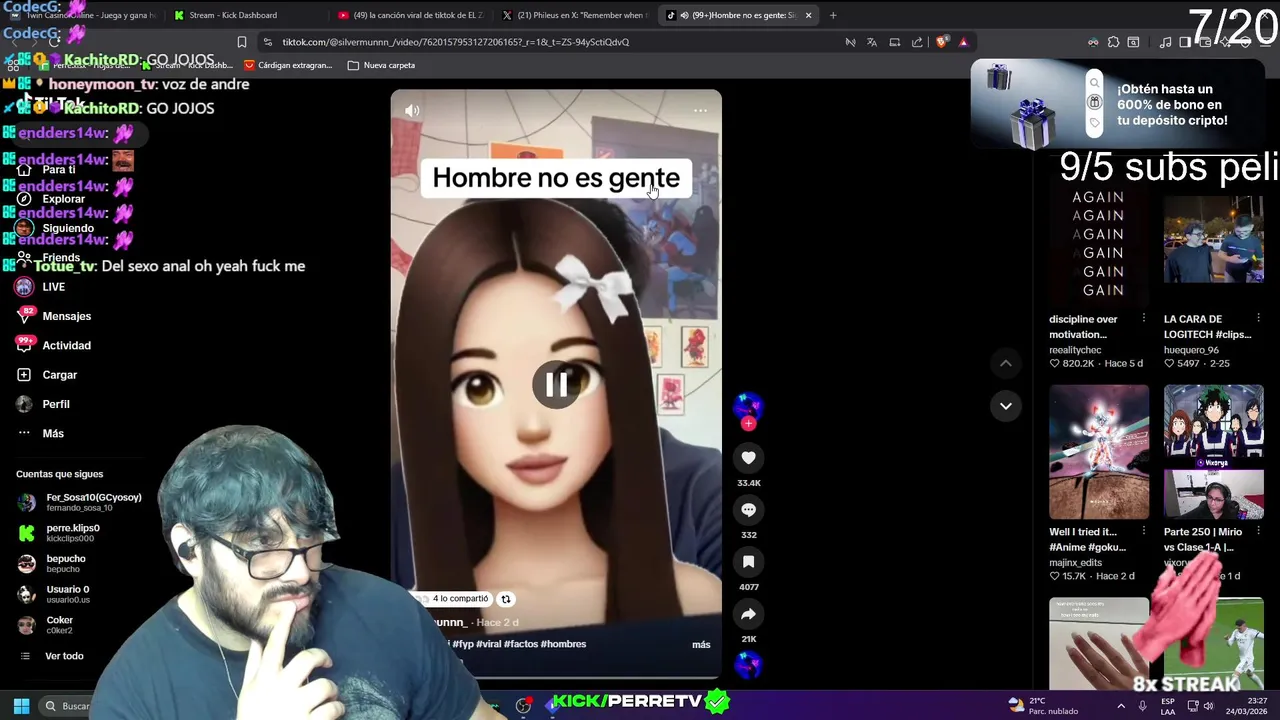Viewport: 1280px width, 720px height.
Task: Open the Brave Shields lion icon
Action: click(x=941, y=42)
